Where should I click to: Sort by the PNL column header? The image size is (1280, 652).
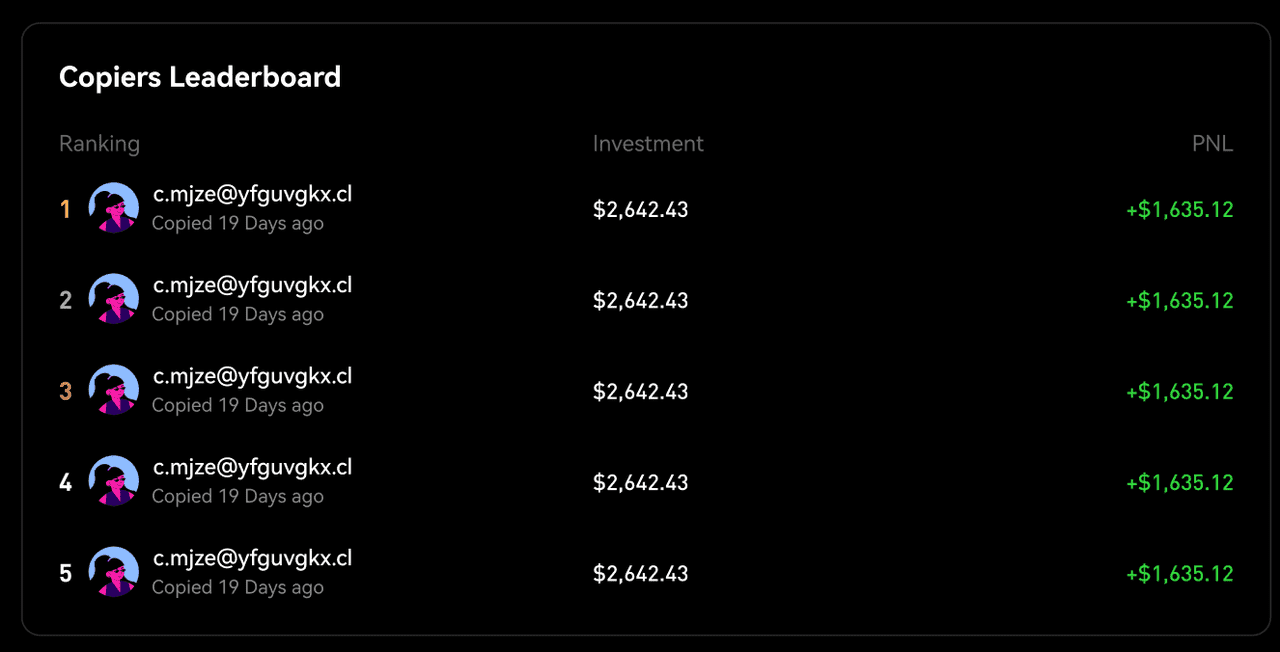click(x=1212, y=144)
